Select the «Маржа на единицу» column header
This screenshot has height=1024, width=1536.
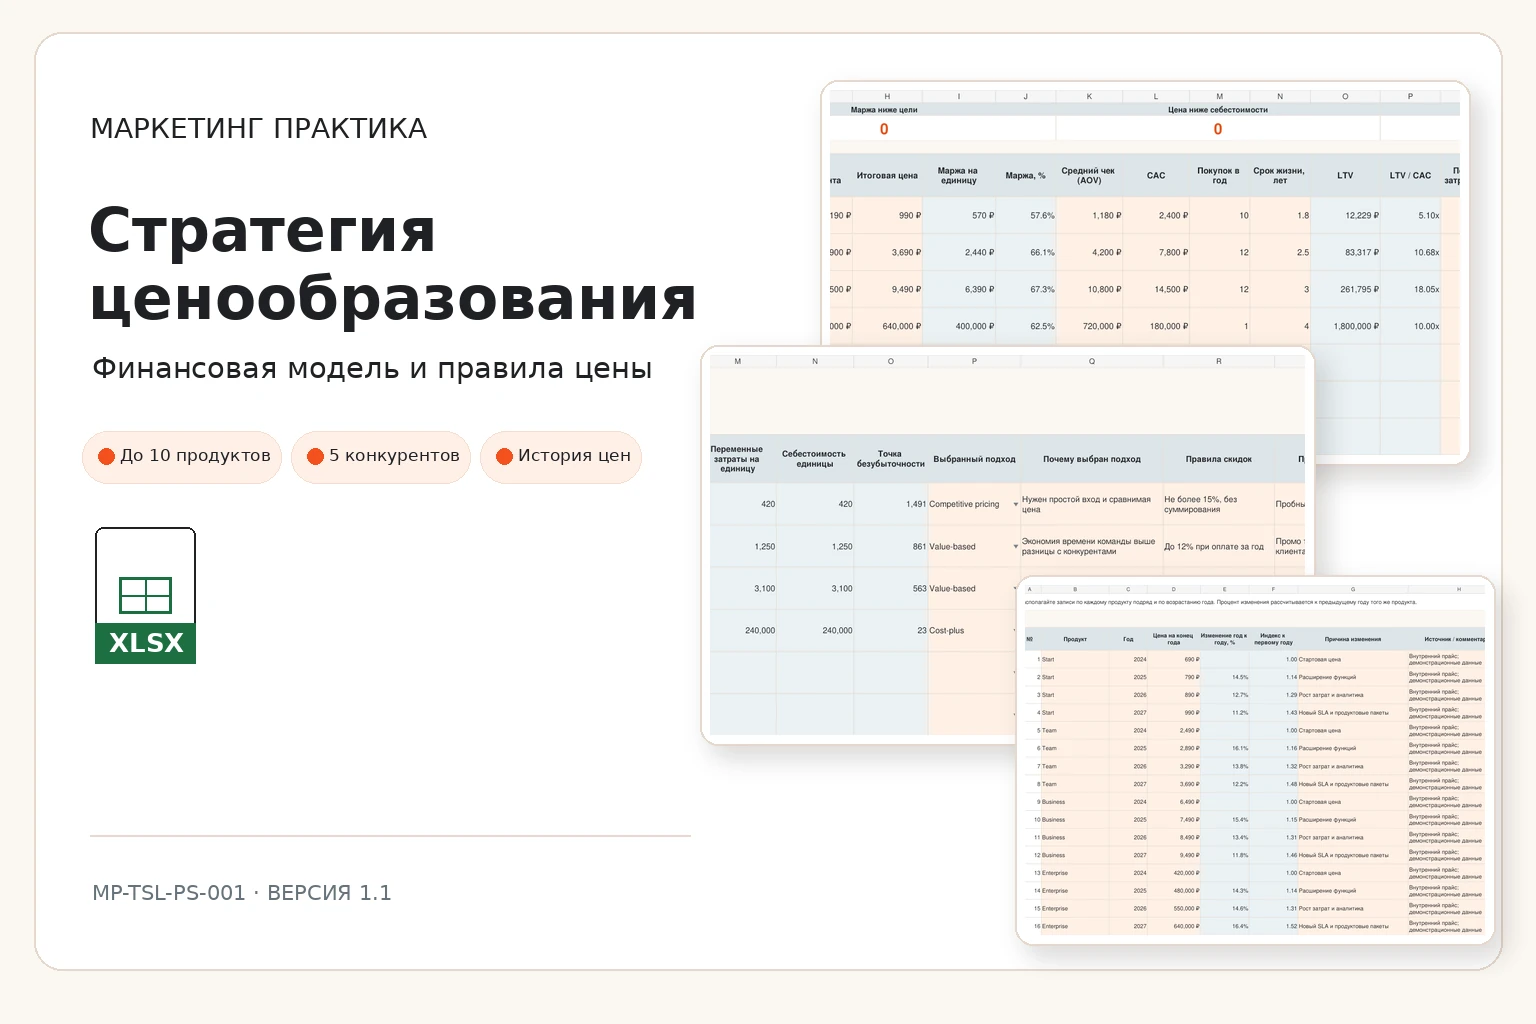click(958, 176)
